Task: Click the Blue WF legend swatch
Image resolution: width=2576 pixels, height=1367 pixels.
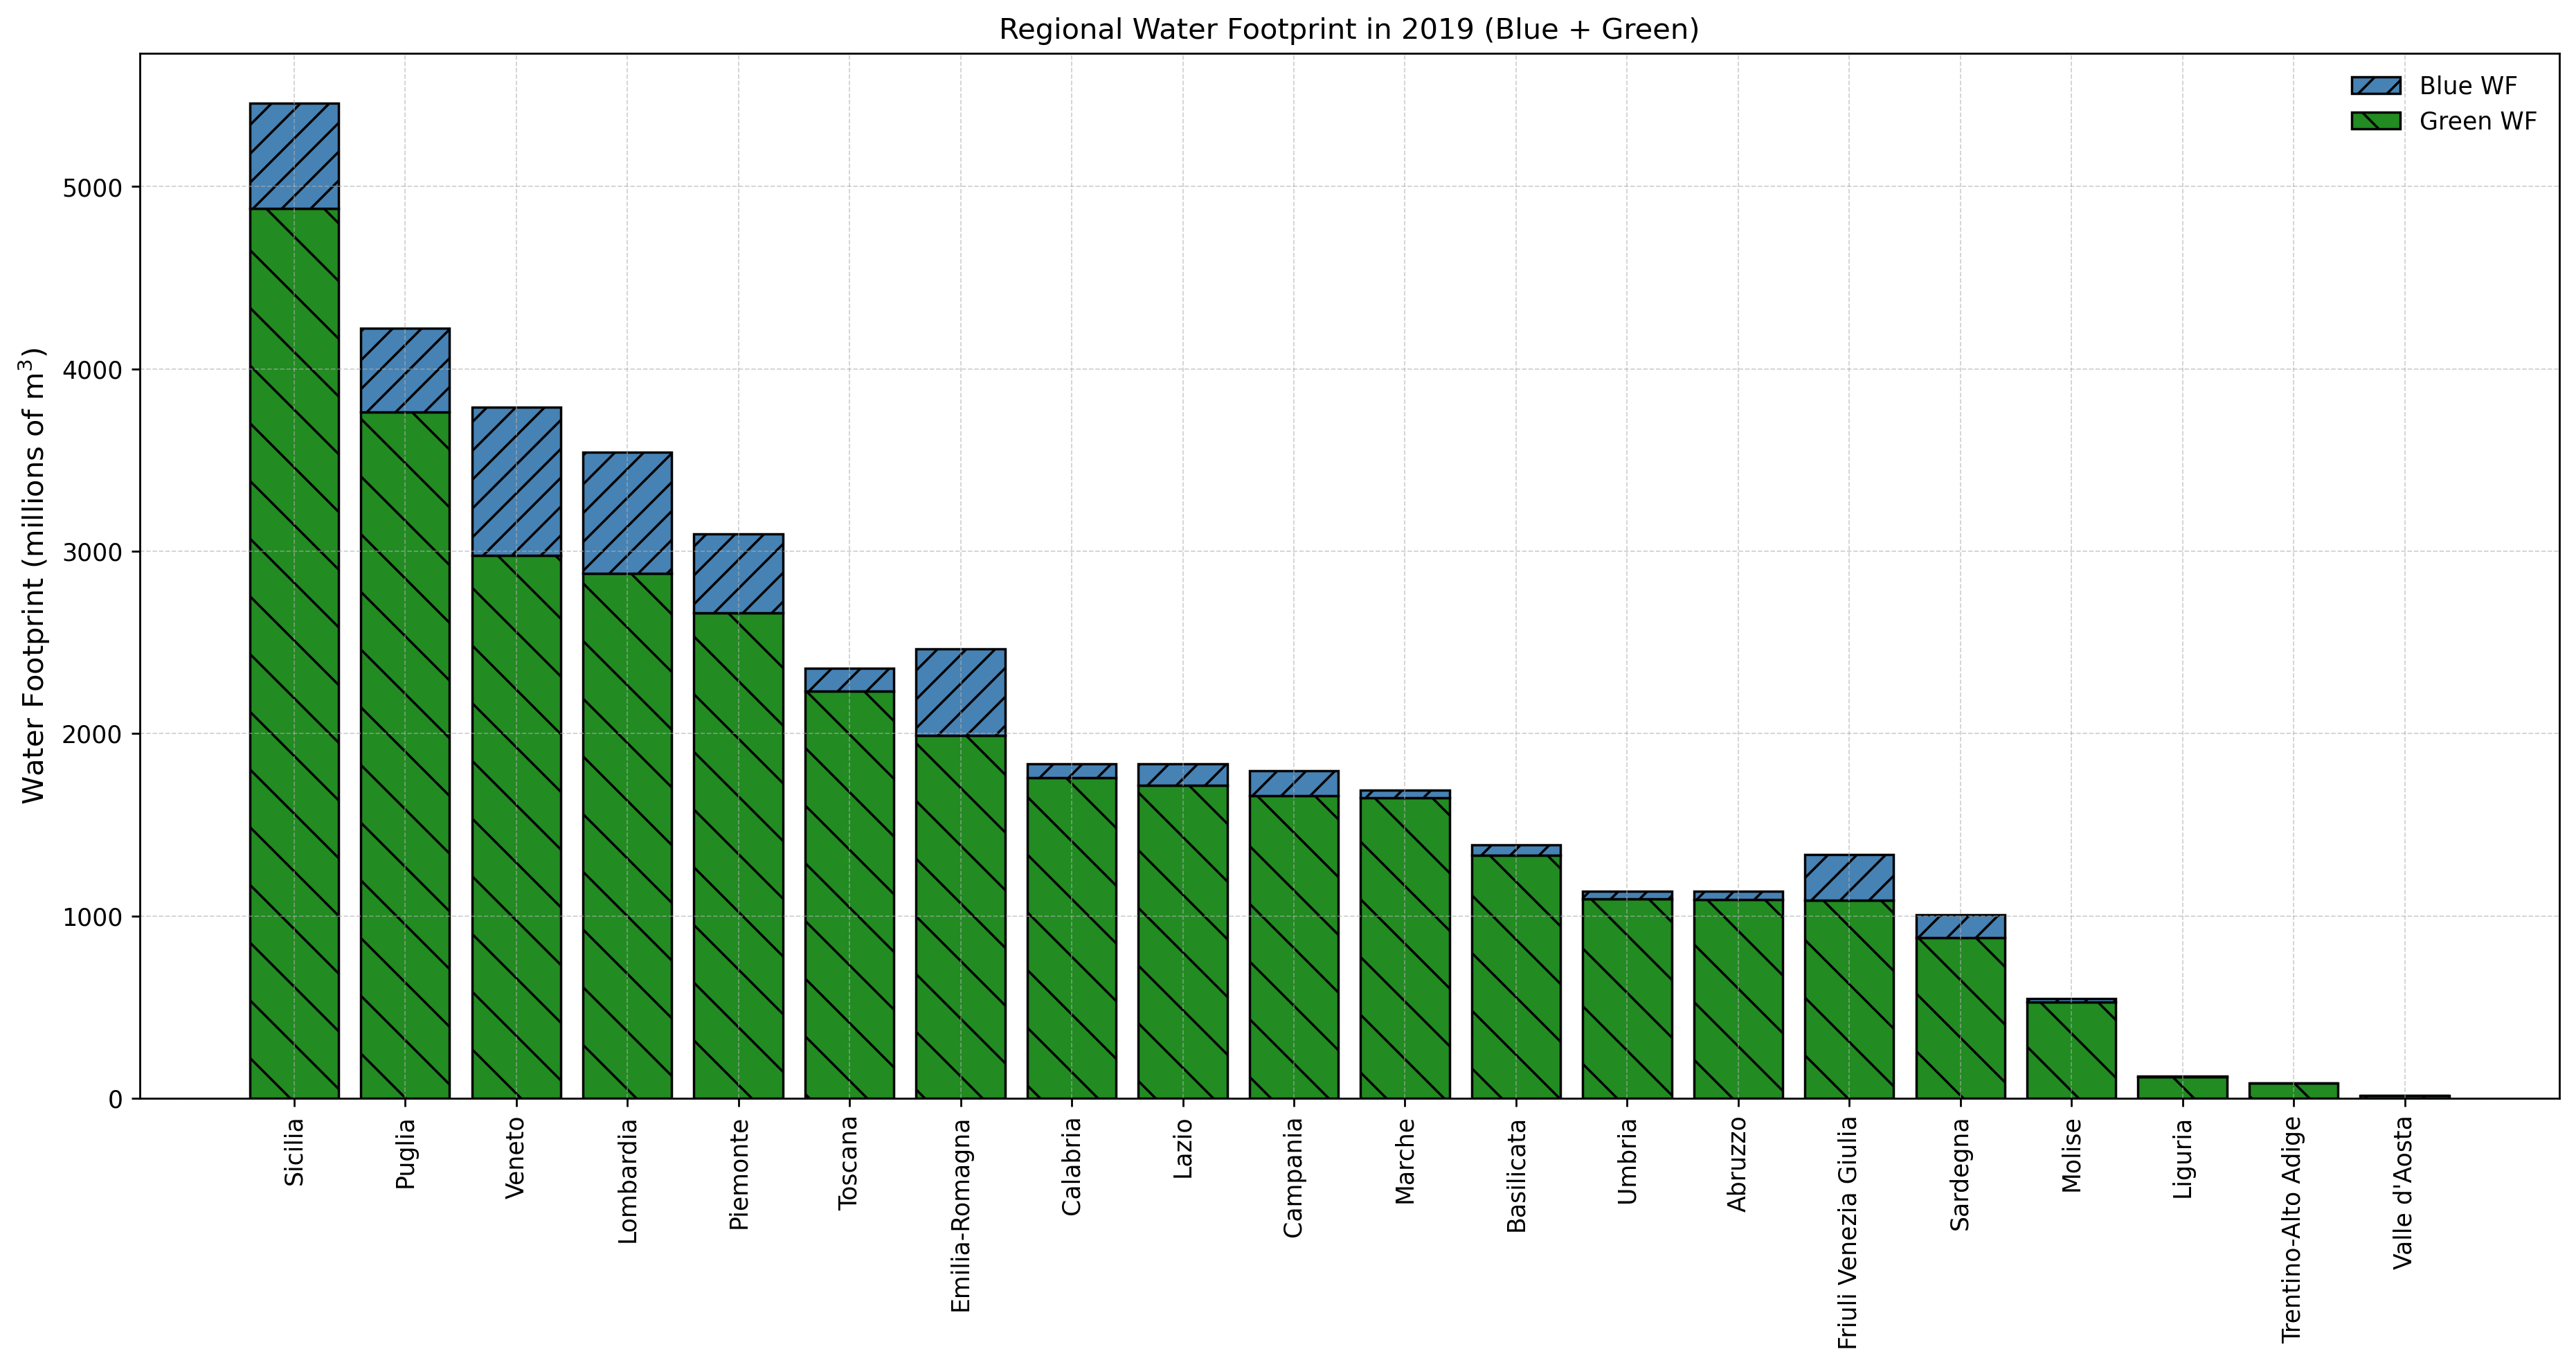Action: (x=2375, y=86)
